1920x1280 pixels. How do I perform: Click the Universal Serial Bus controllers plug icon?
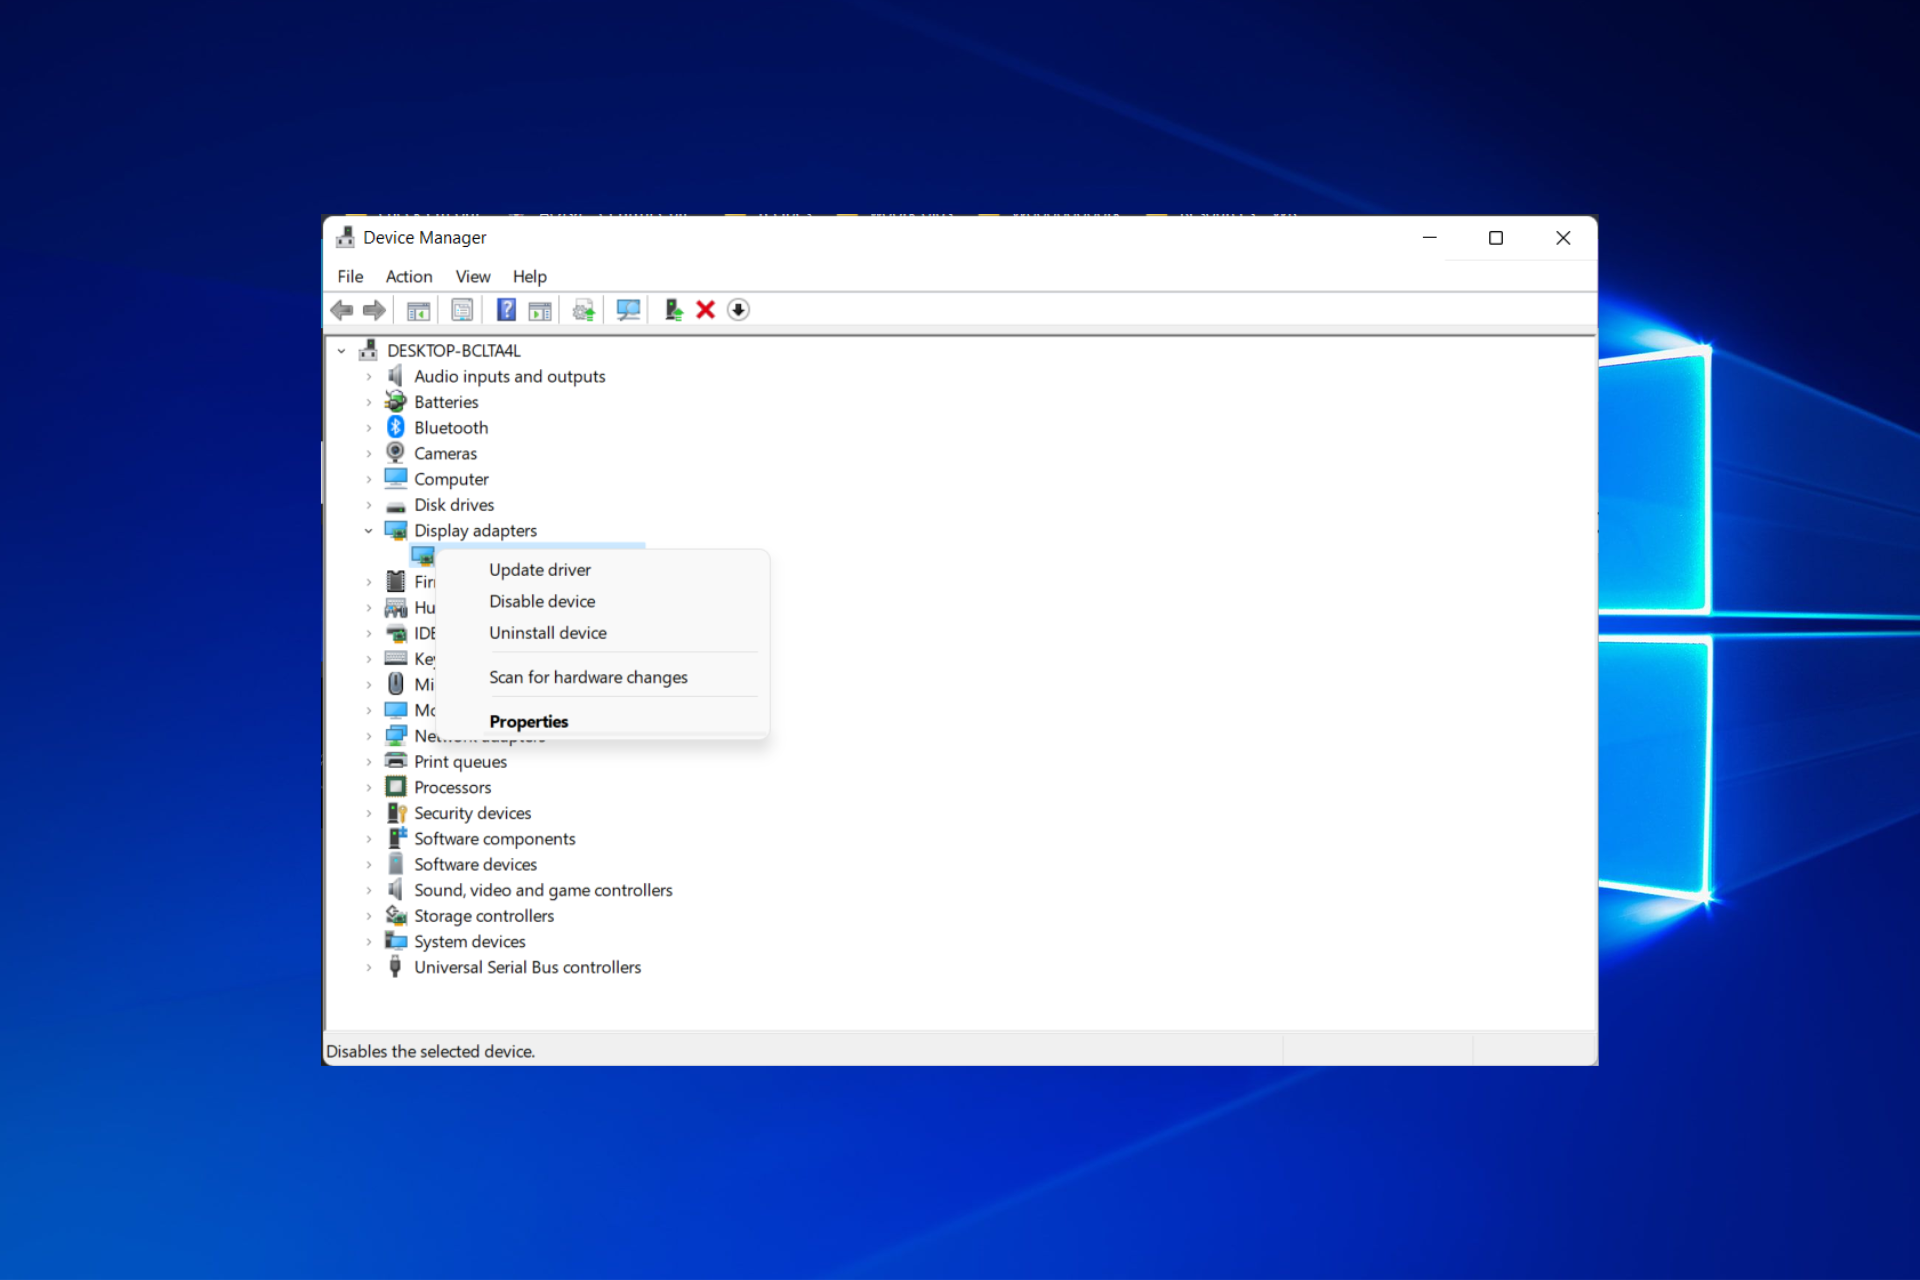[395, 967]
